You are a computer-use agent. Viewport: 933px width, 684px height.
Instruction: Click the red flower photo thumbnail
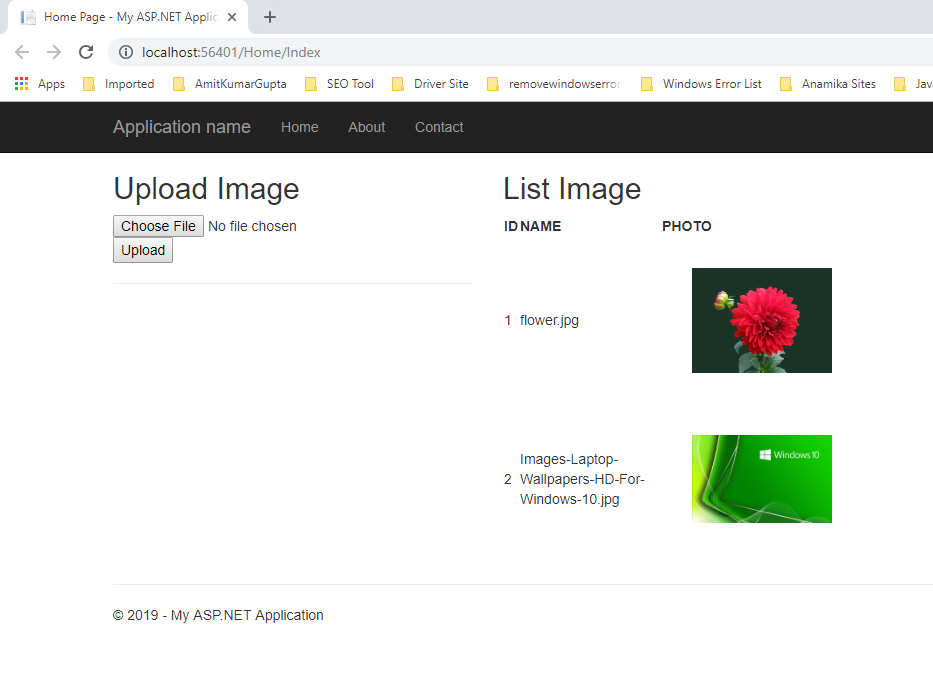[x=761, y=320]
